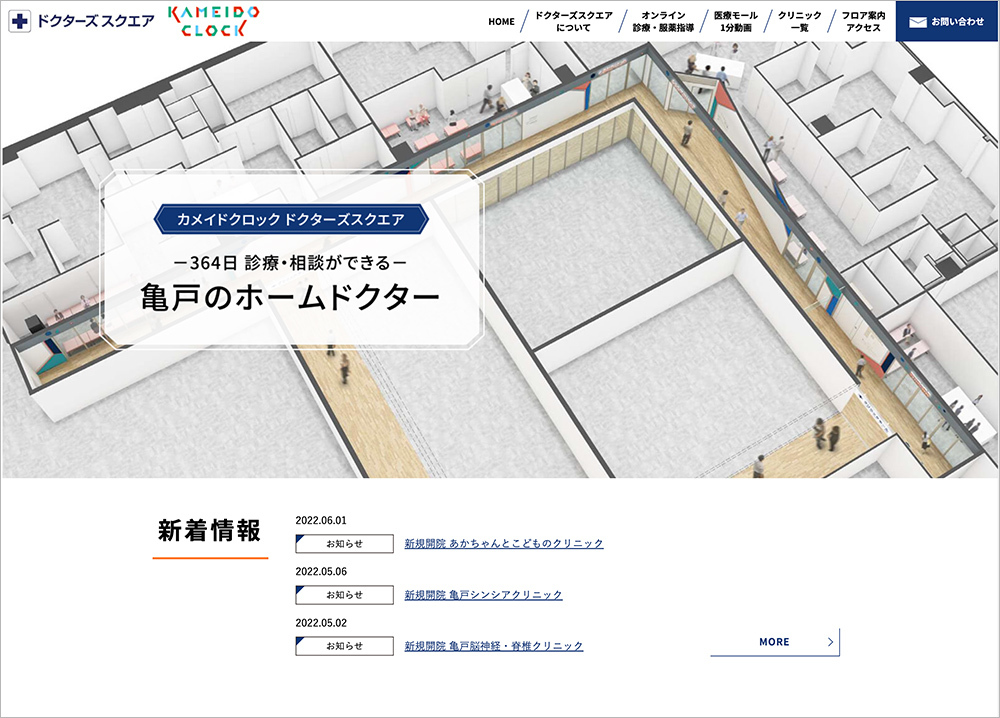Open the HOME menu item
The image size is (1000, 718).
coord(501,21)
